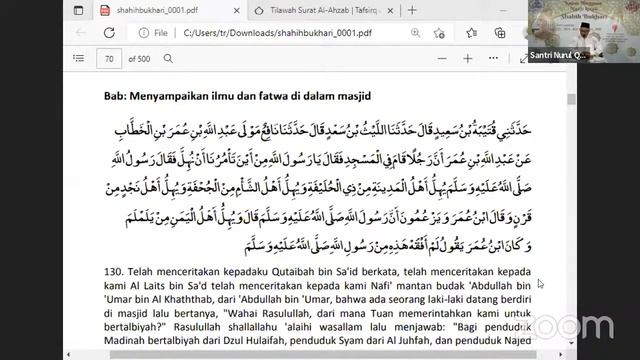This screenshot has width=640, height=360.
Task: Click the scroll down arrow
Action: [x=571, y=343]
